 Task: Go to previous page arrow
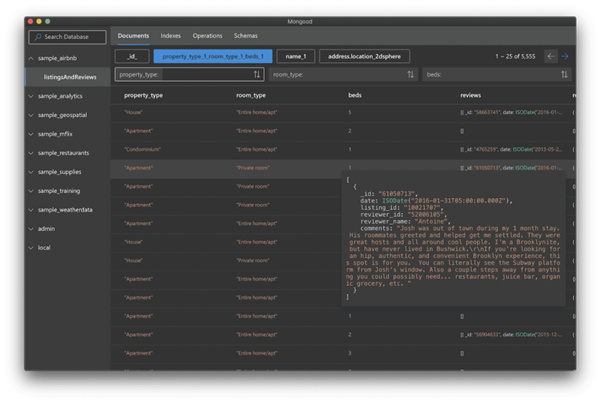pyautogui.click(x=551, y=57)
